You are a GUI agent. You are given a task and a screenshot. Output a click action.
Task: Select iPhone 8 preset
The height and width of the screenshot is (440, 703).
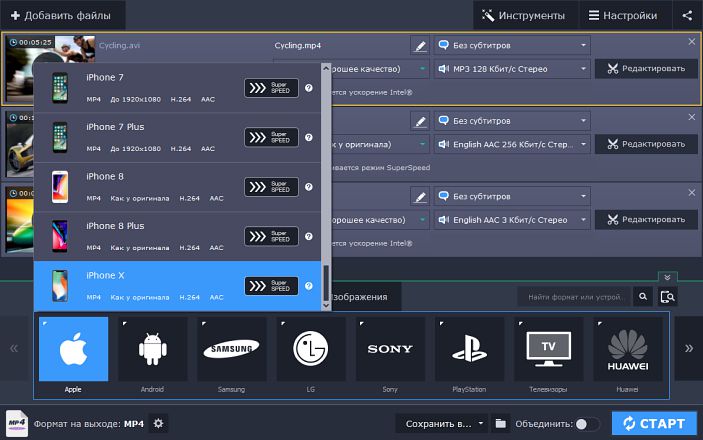[x=178, y=187]
